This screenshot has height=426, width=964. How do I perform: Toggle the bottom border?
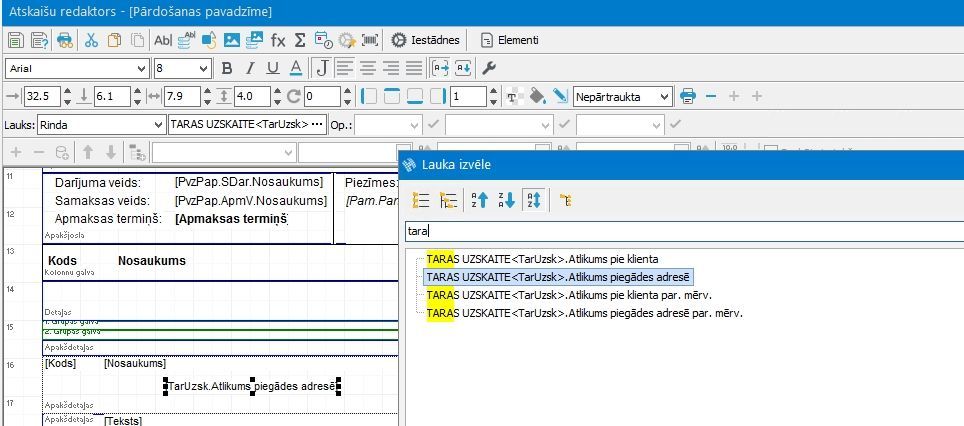(x=415, y=97)
